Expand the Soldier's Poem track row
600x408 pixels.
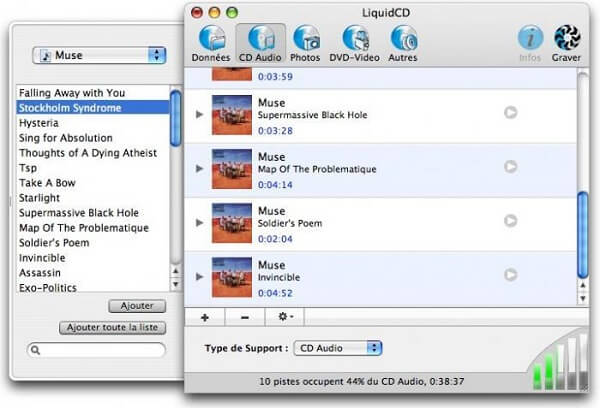(x=199, y=222)
